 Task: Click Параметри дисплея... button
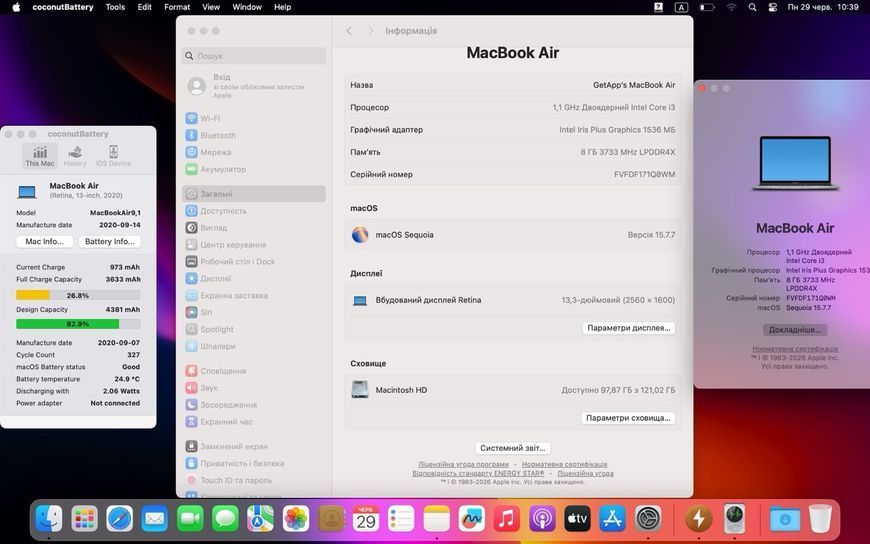tap(629, 328)
